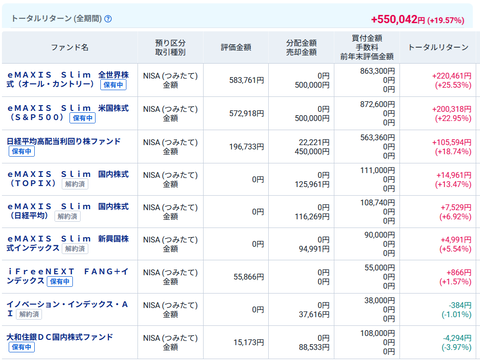480x362 pixels.
Task: Select the 563,360円 purchase amount
Action: (x=377, y=137)
